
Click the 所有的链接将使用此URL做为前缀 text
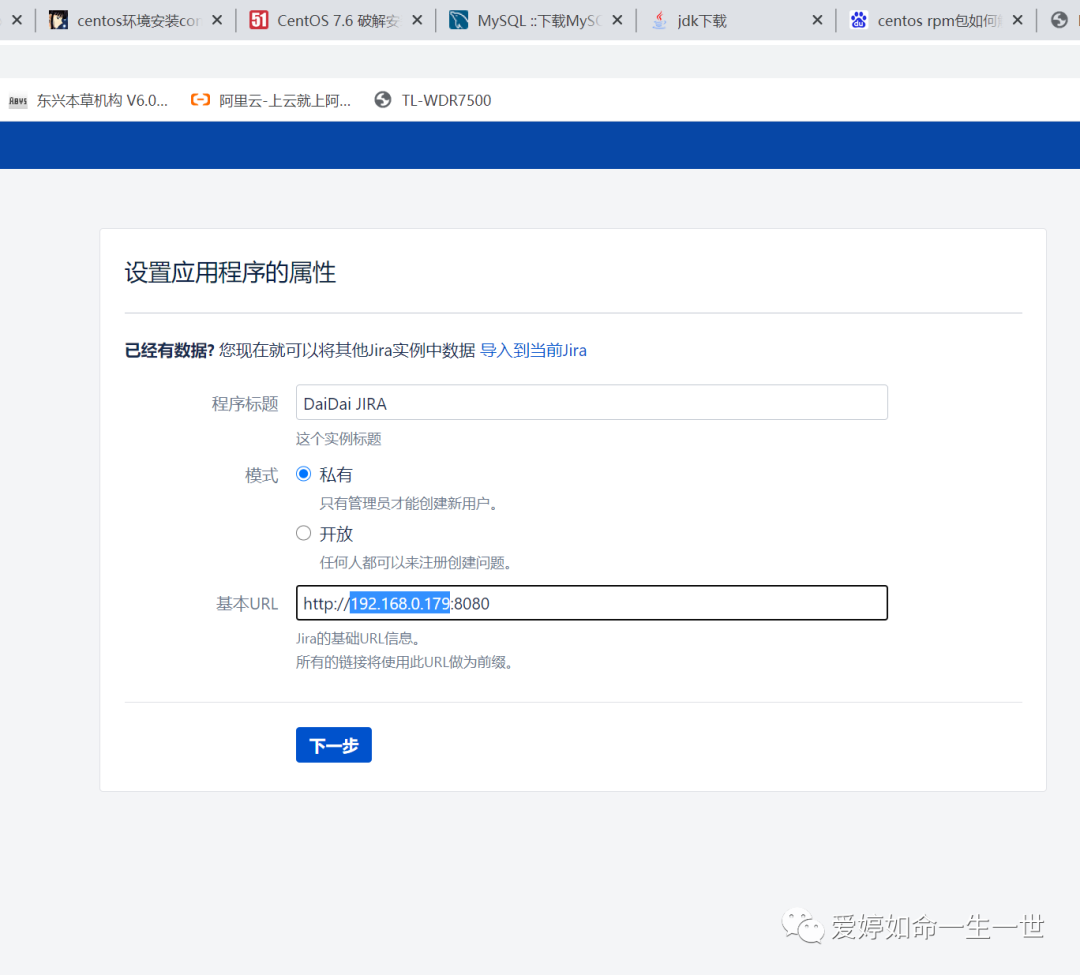click(405, 662)
